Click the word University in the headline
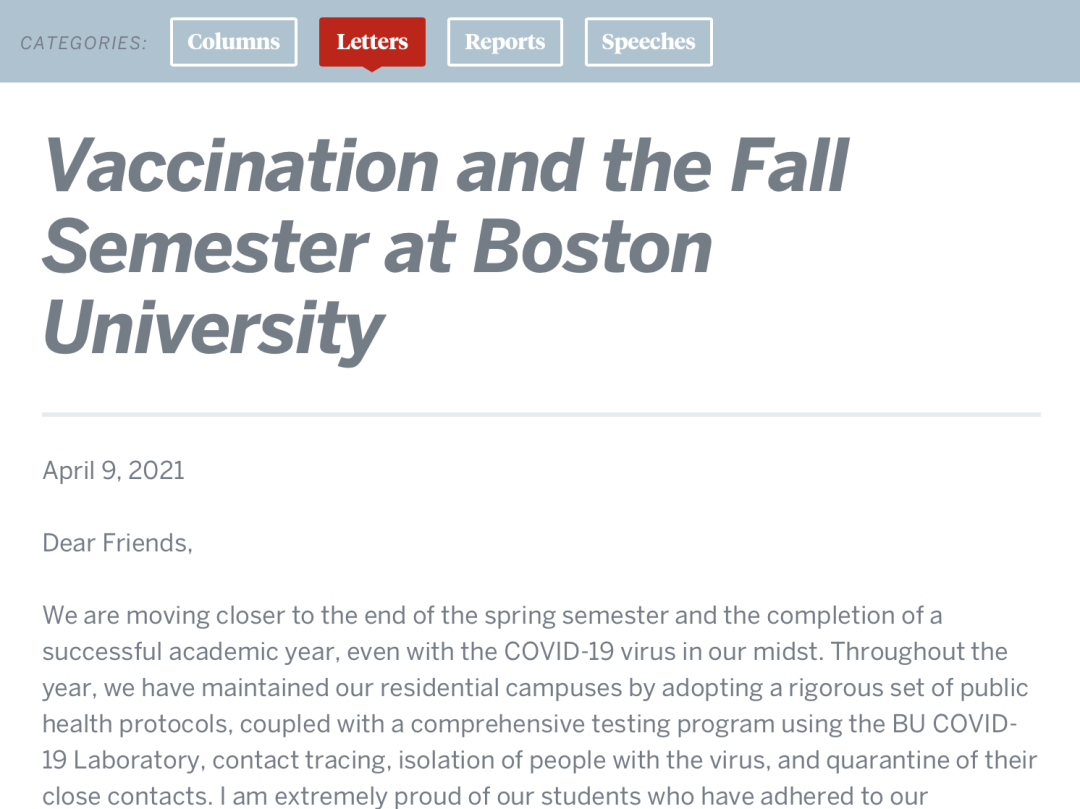The image size is (1080, 809). 214,329
